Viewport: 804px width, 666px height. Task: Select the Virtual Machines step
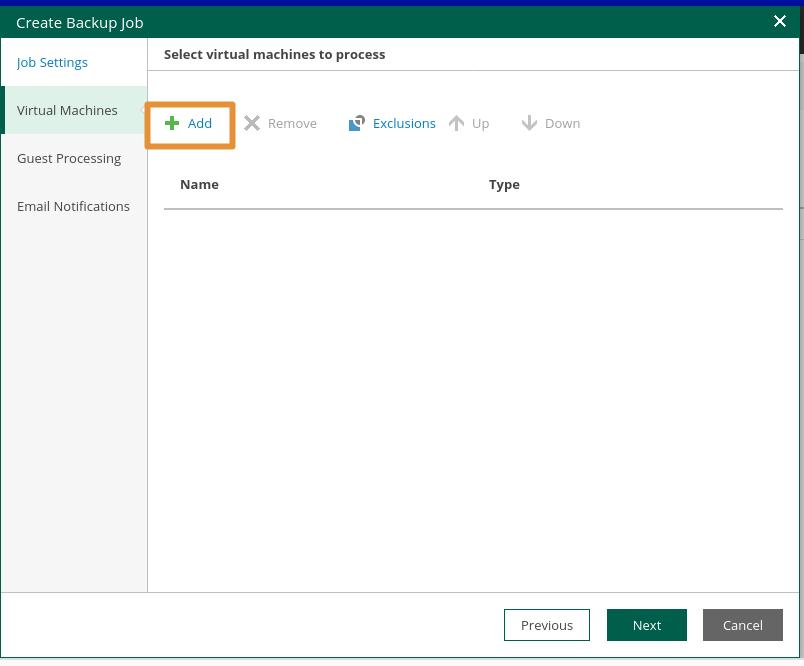[x=67, y=110]
